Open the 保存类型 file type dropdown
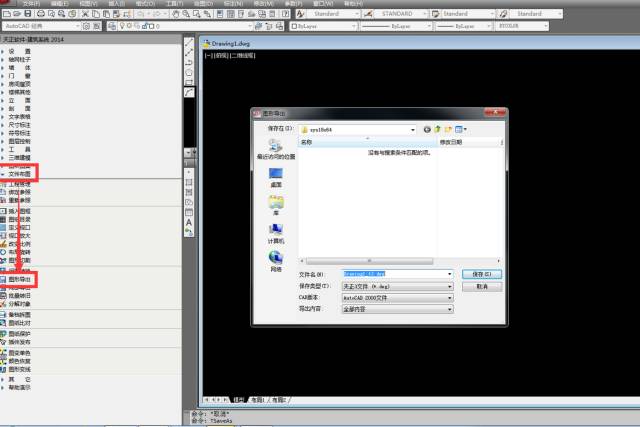Image resolution: width=640 pixels, height=427 pixels. coord(450,285)
